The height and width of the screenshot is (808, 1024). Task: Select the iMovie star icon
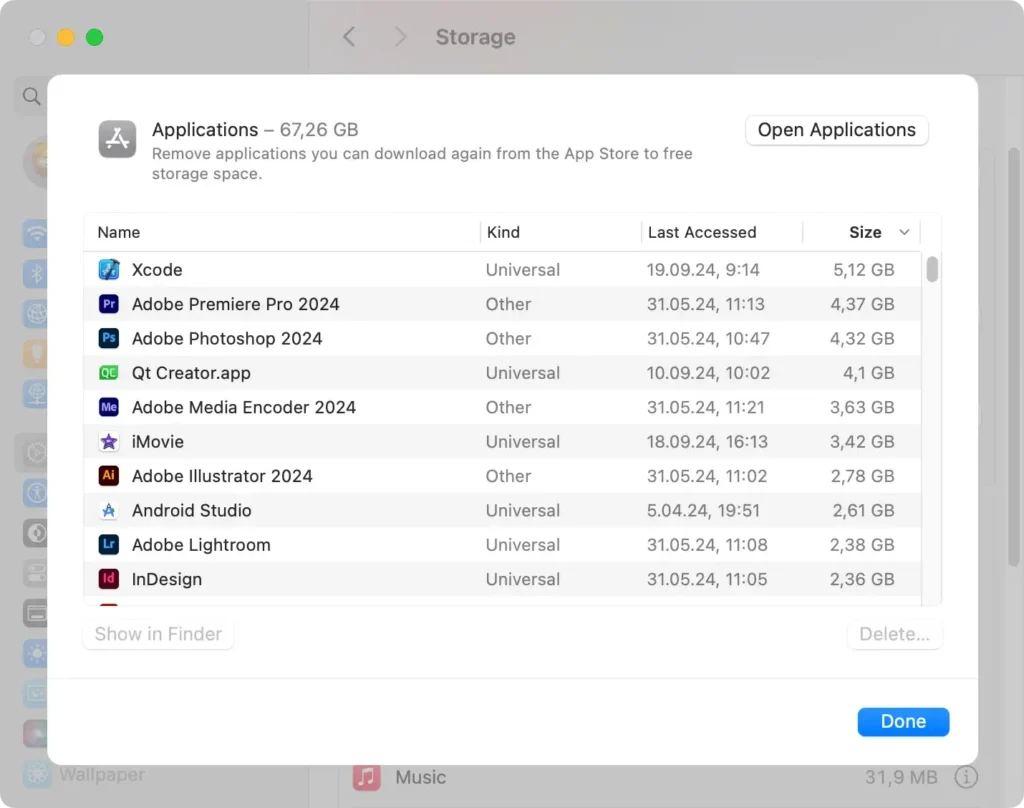109,442
